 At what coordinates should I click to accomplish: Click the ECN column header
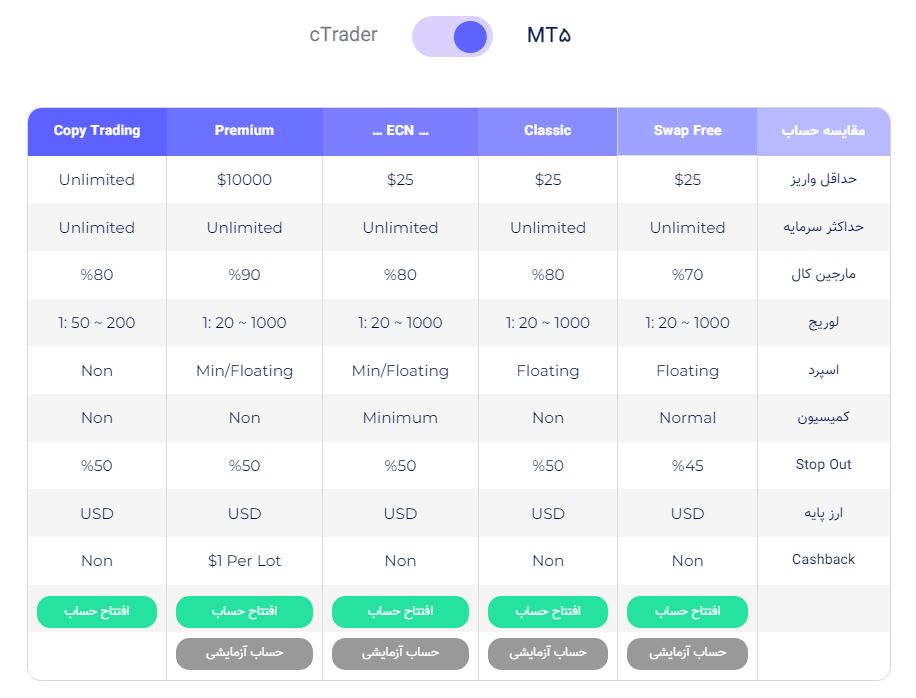pos(400,131)
